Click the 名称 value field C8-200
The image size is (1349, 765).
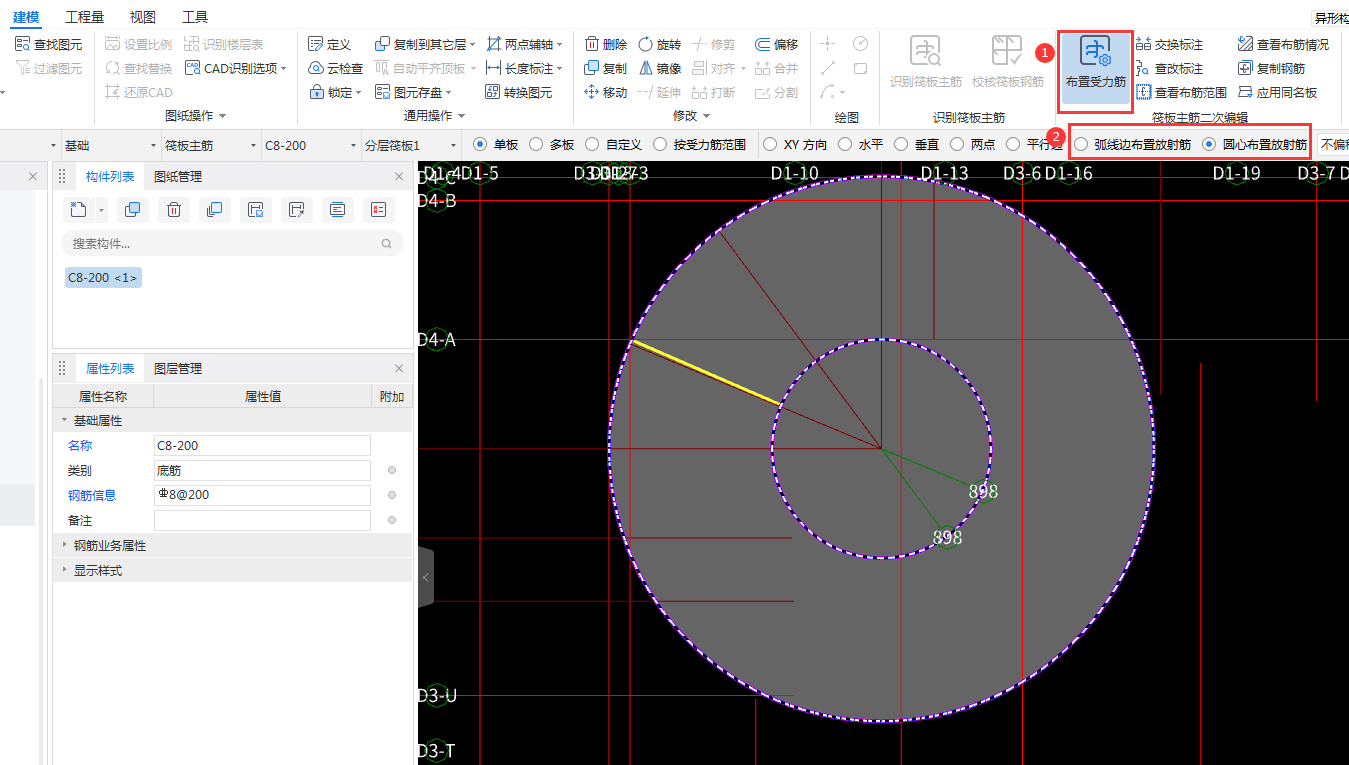tap(262, 445)
